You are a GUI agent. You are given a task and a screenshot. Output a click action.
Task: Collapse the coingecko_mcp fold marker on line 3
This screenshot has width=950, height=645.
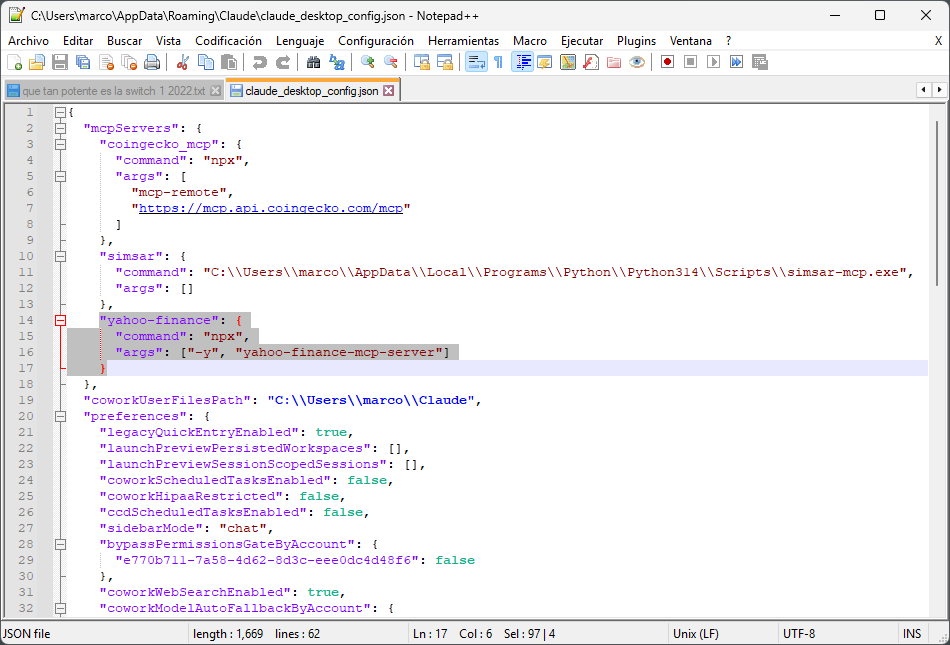click(x=60, y=144)
